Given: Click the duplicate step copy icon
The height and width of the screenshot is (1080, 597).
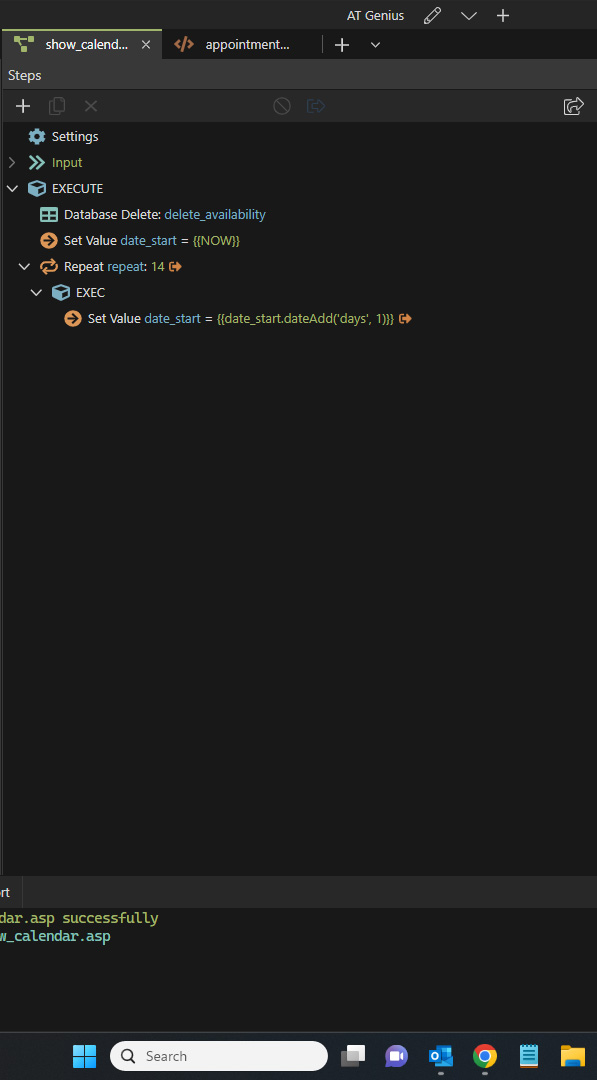Looking at the screenshot, I should point(57,106).
